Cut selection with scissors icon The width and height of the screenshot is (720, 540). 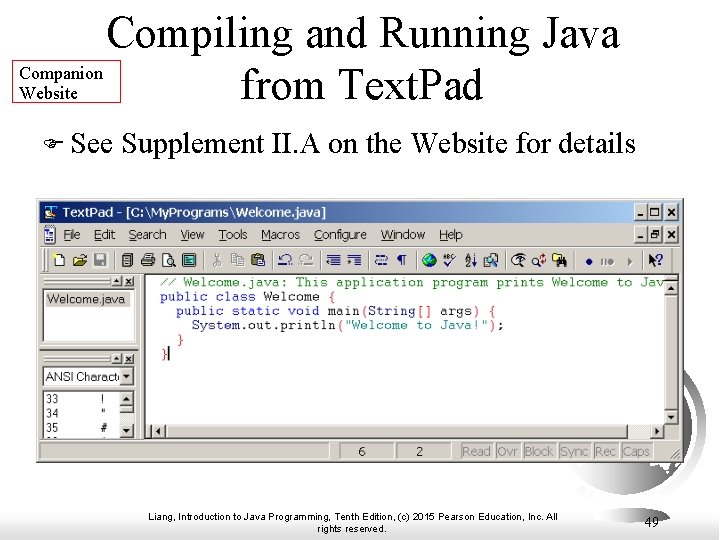click(217, 260)
